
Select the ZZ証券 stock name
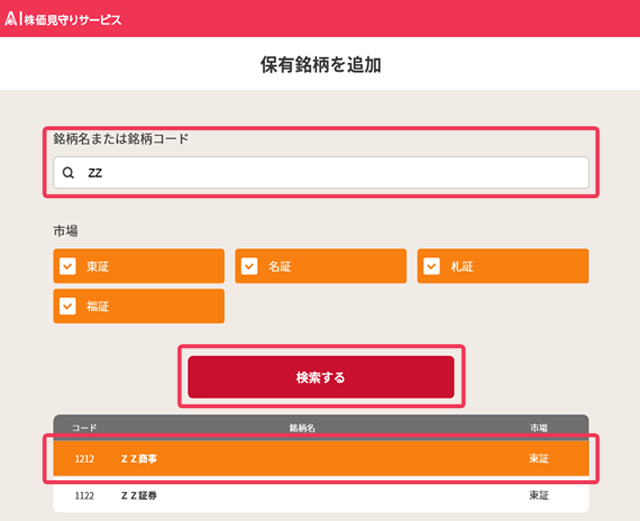click(x=139, y=496)
